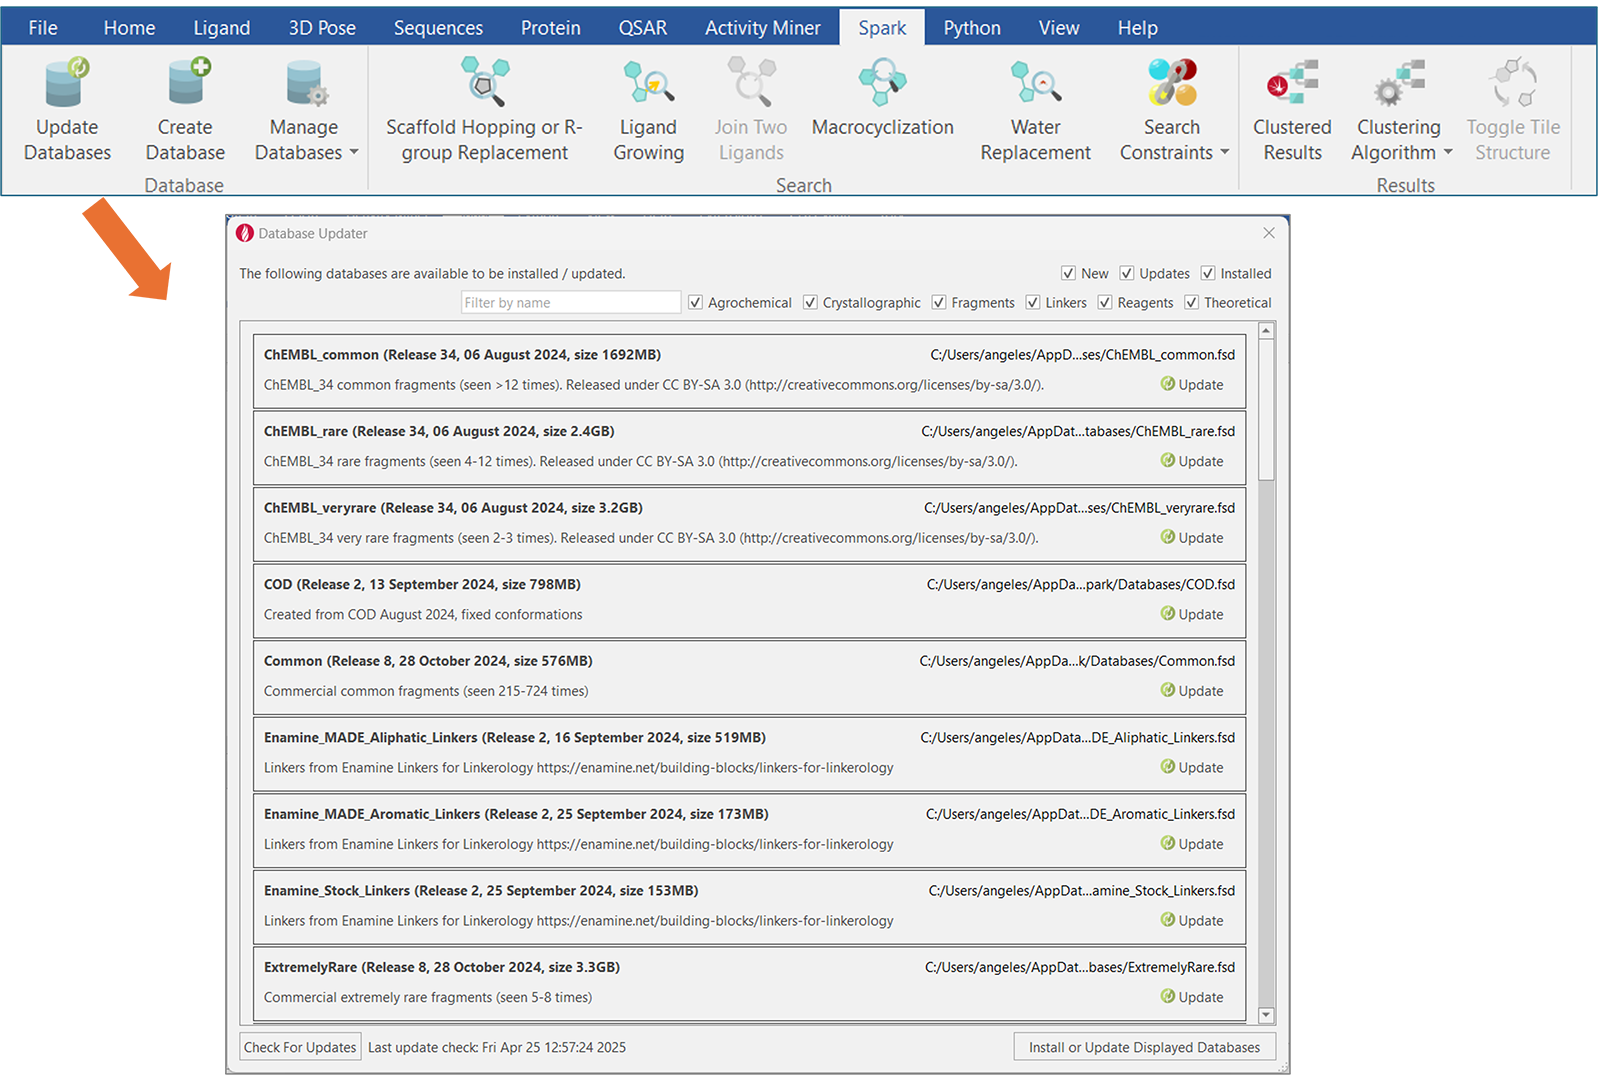Select the Common (Release 8) database title
Image resolution: width=1600 pixels, height=1092 pixels.
pyautogui.click(x=428, y=661)
